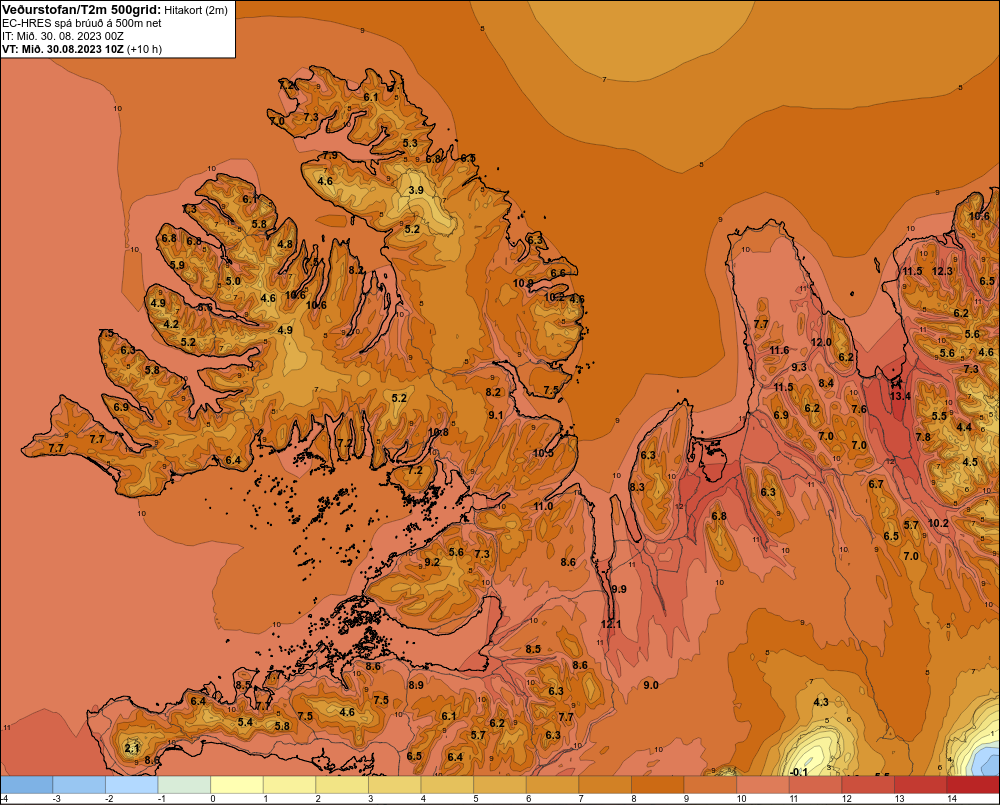
Task: Click the 9.3 temperature value
Action: [799, 367]
